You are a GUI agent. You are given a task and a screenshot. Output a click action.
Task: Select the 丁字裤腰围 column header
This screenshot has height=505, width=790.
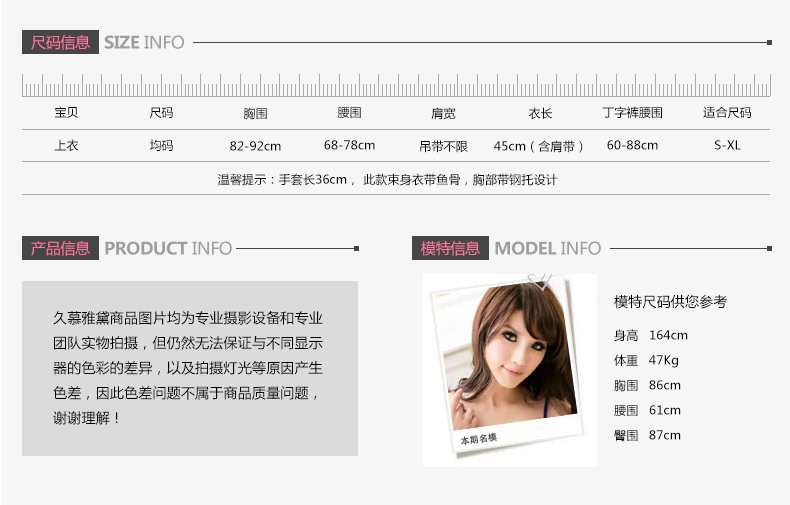[632, 113]
